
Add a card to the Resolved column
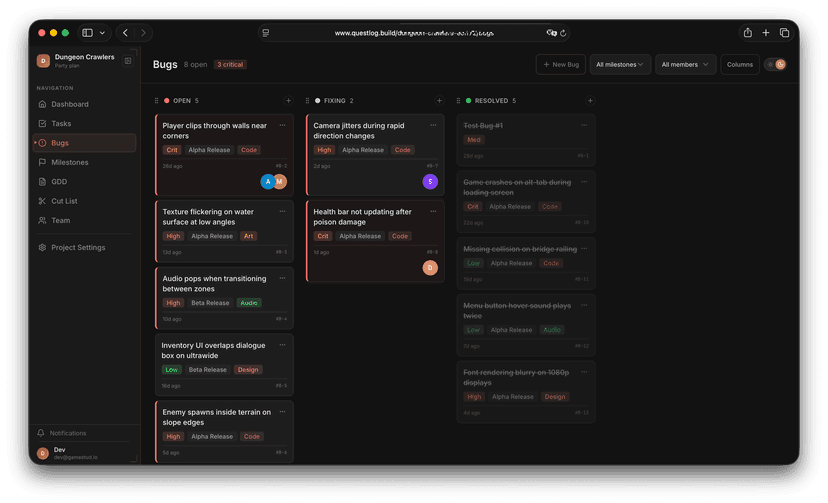590,101
